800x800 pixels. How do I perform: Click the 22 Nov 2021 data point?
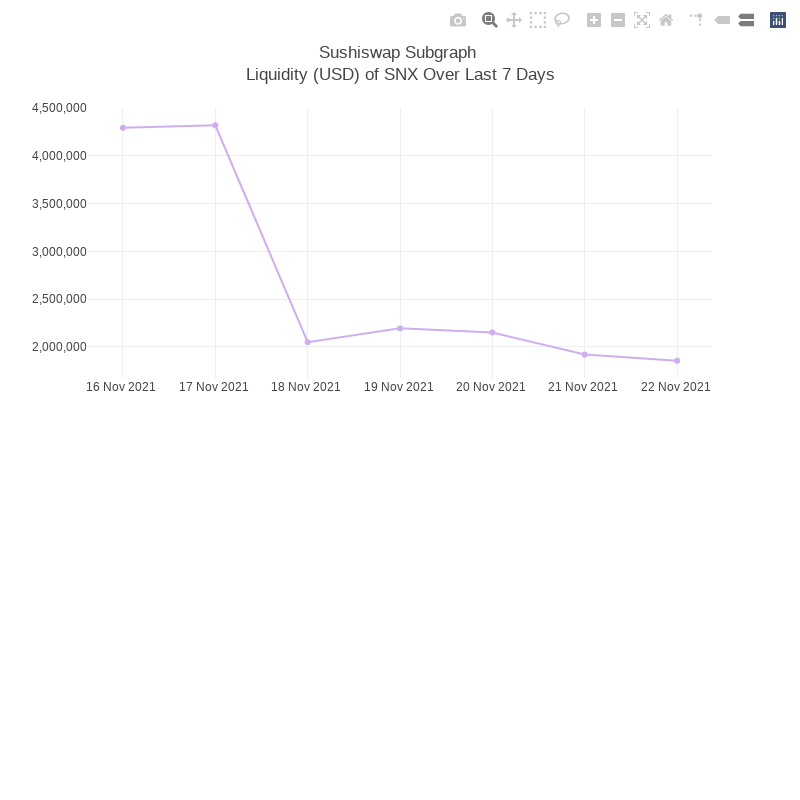tap(677, 361)
